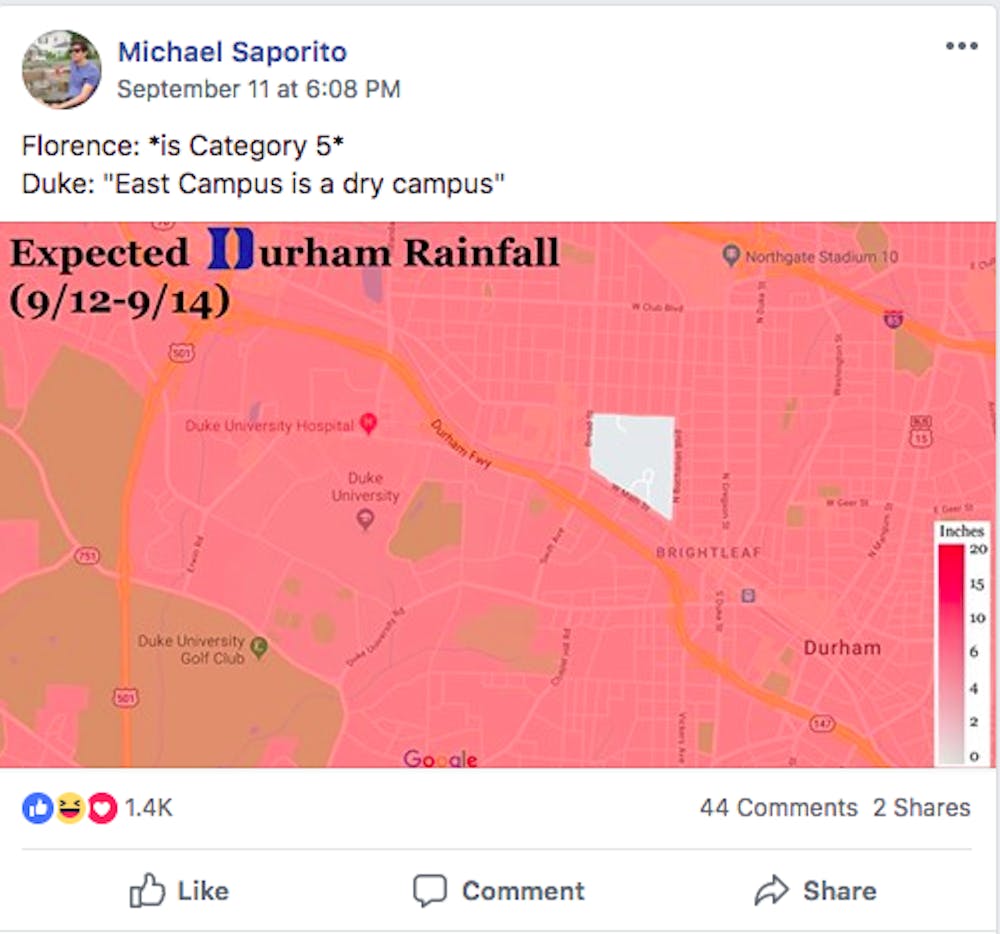Open the post options three-dots menu
The height and width of the screenshot is (934, 1000).
click(x=961, y=46)
